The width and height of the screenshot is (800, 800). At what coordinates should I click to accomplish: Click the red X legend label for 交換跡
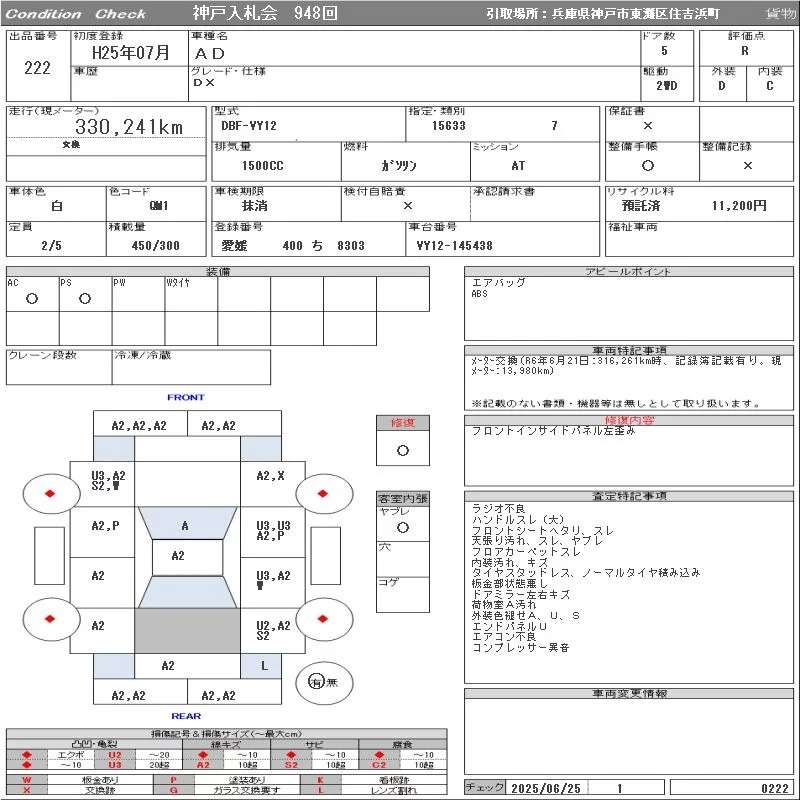coord(27,790)
